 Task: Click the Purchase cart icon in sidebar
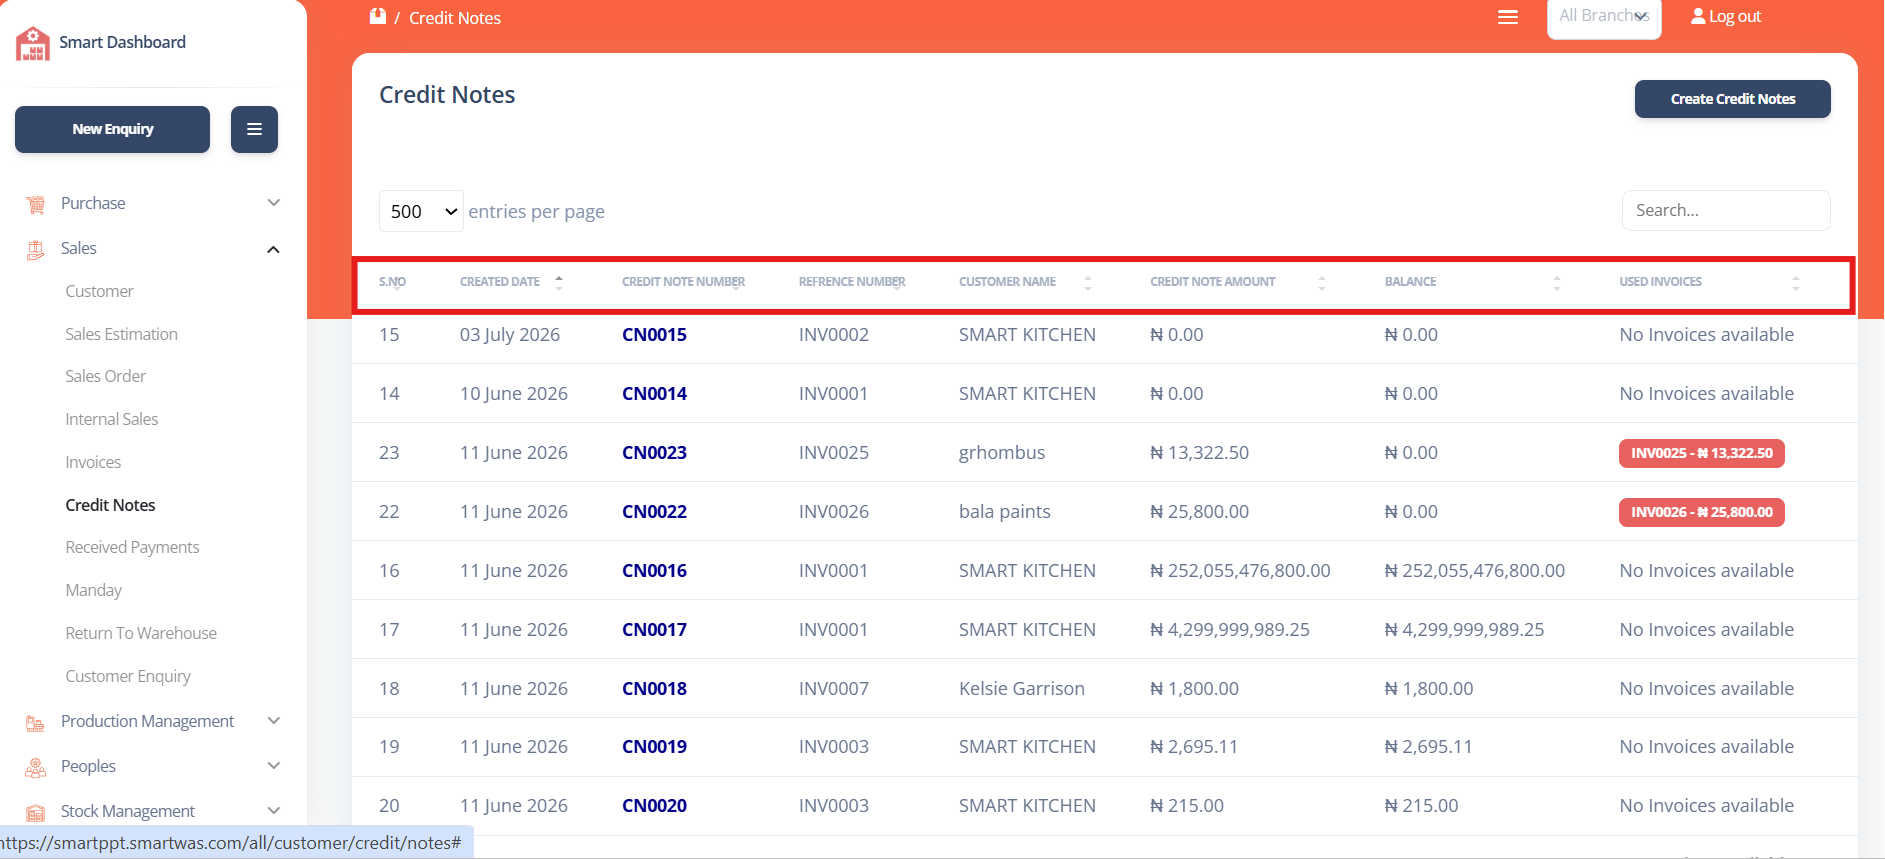pos(36,204)
